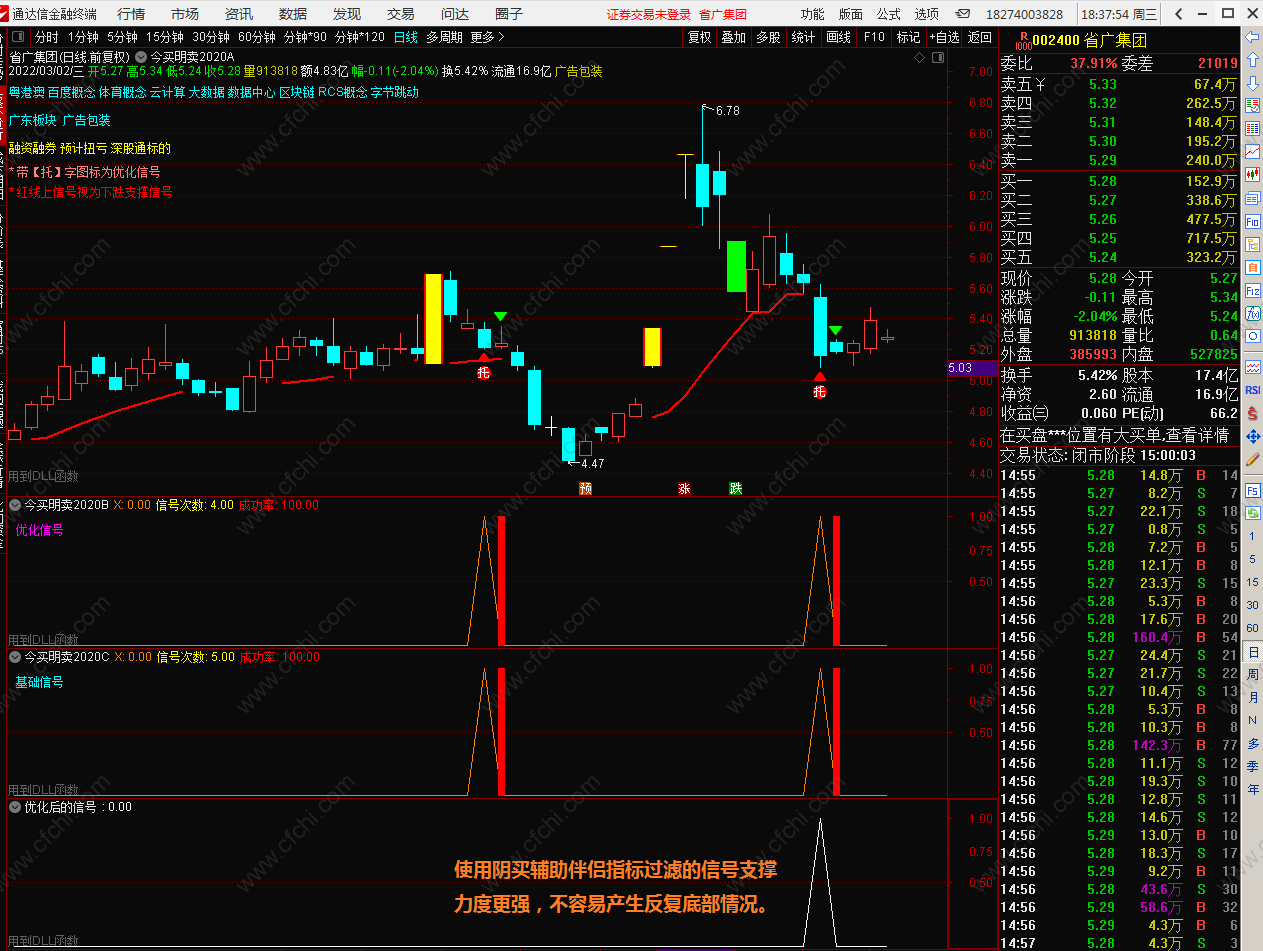Click the RSI indicator sidebar icon
The image size is (1263, 951).
pos(1251,390)
